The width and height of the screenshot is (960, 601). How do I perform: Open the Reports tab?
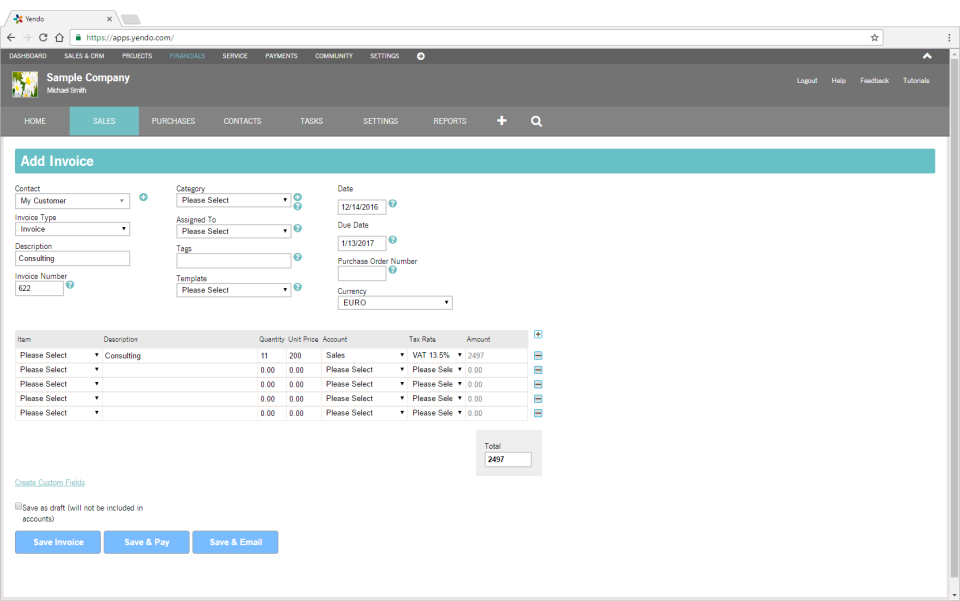[x=450, y=121]
